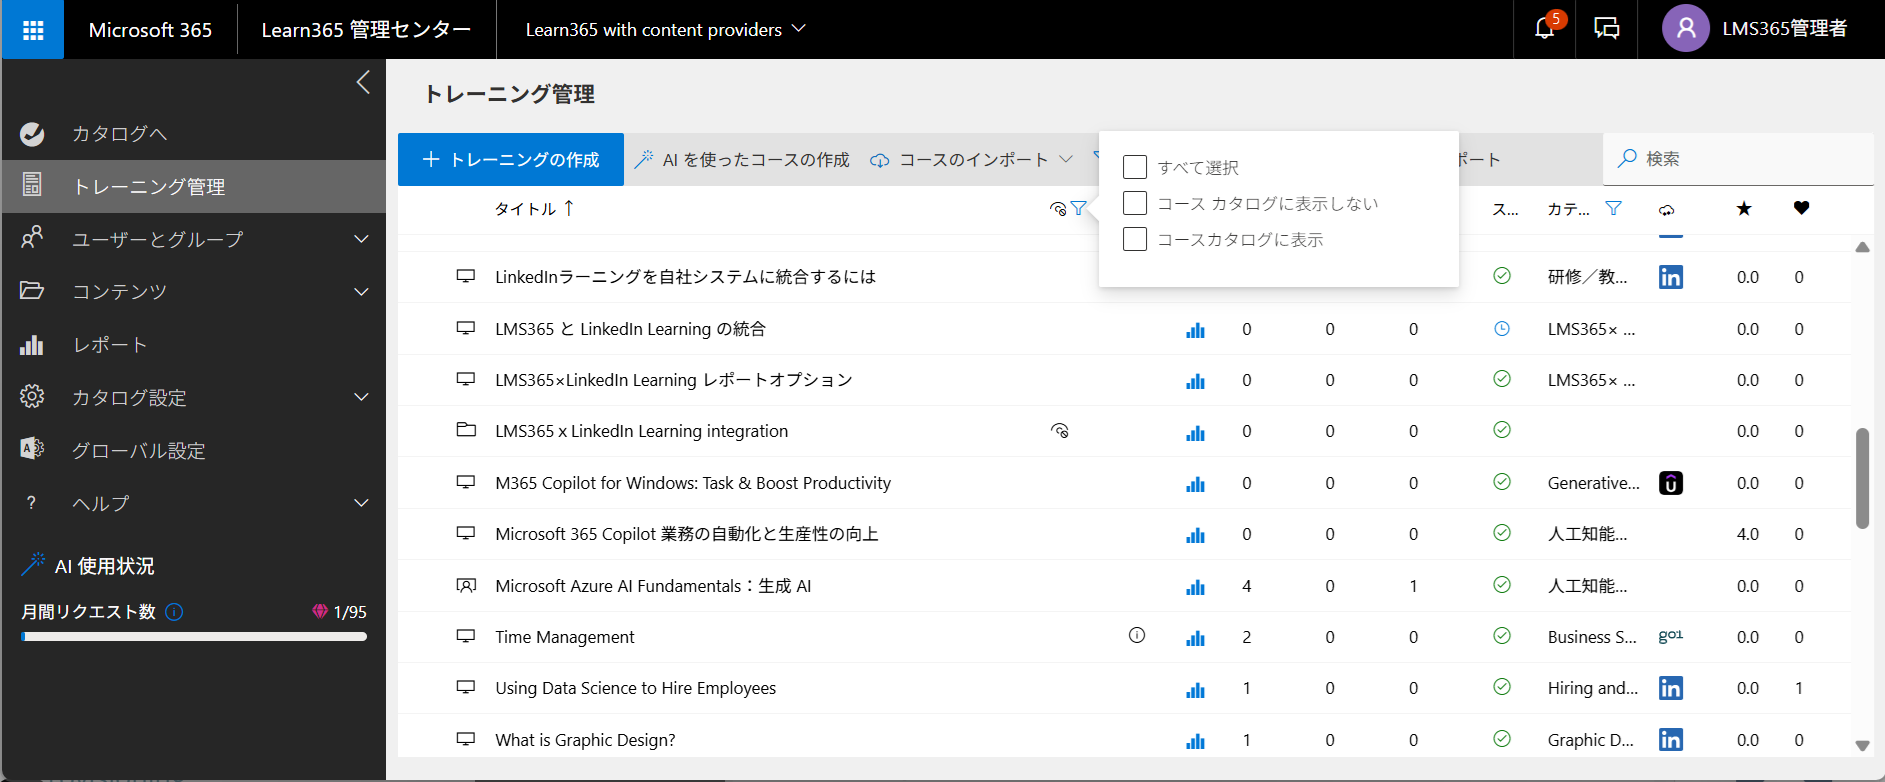The image size is (1885, 782).
Task: Click heart favorites column header icon
Action: click(1801, 208)
